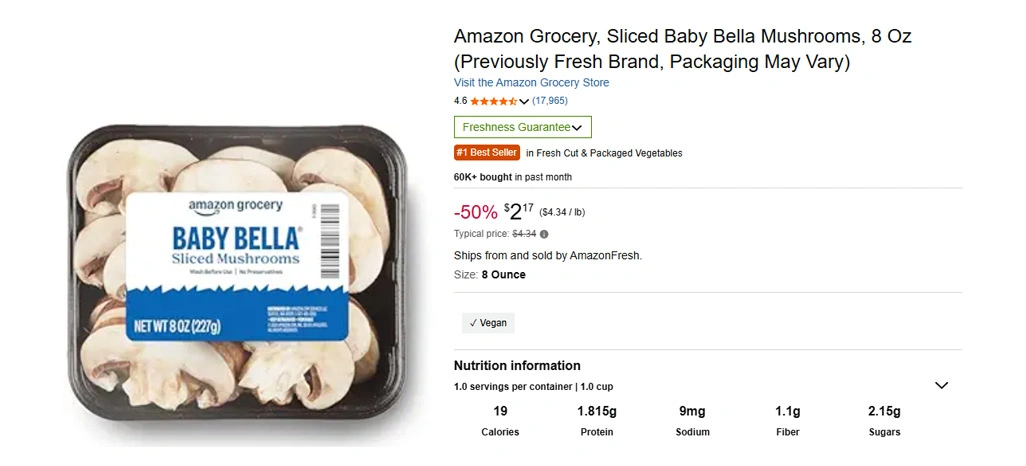The width and height of the screenshot is (1026, 466).
Task: Open Fresh Cut & Packaged Vegetables category
Action: 609,153
